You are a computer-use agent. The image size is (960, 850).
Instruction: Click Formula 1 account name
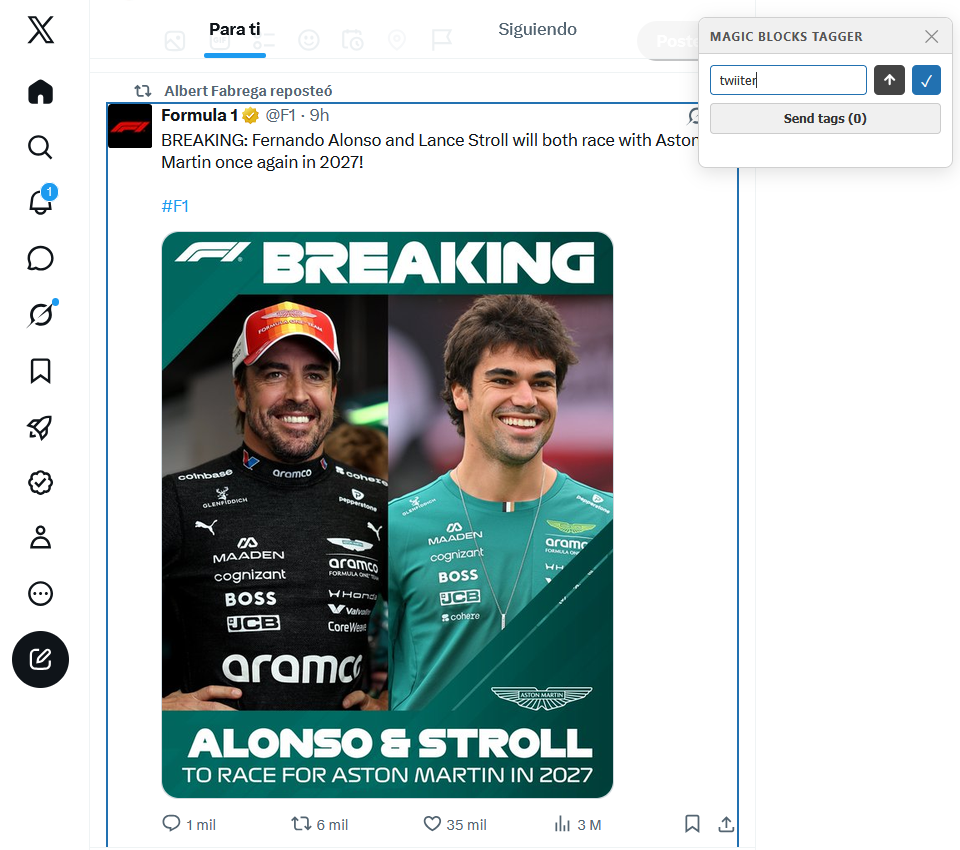click(x=200, y=115)
